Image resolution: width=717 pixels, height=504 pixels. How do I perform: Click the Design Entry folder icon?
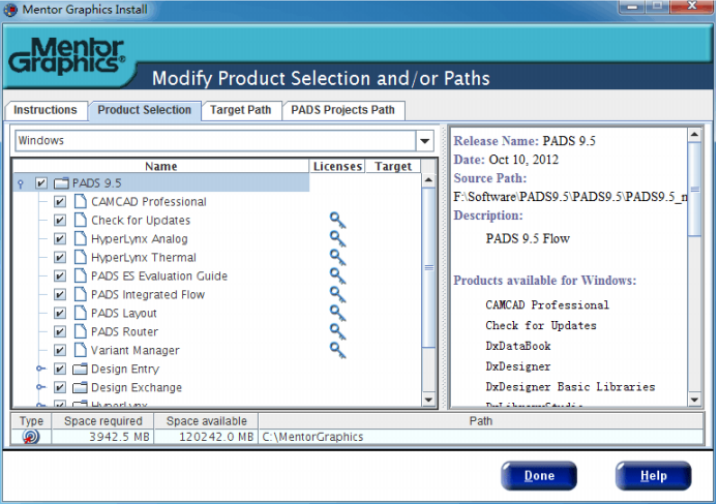click(79, 369)
